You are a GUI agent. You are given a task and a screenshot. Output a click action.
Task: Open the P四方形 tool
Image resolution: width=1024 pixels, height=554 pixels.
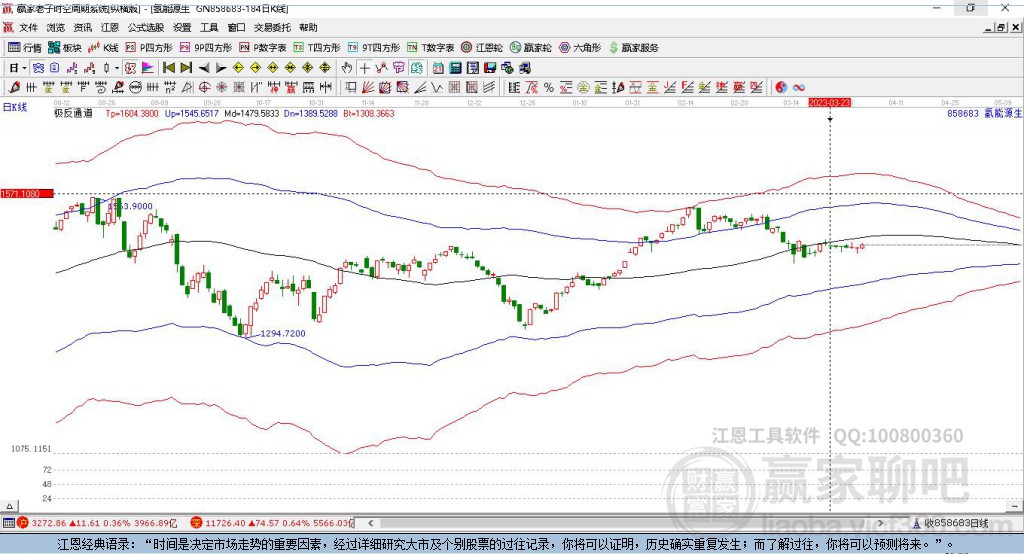pyautogui.click(x=149, y=48)
